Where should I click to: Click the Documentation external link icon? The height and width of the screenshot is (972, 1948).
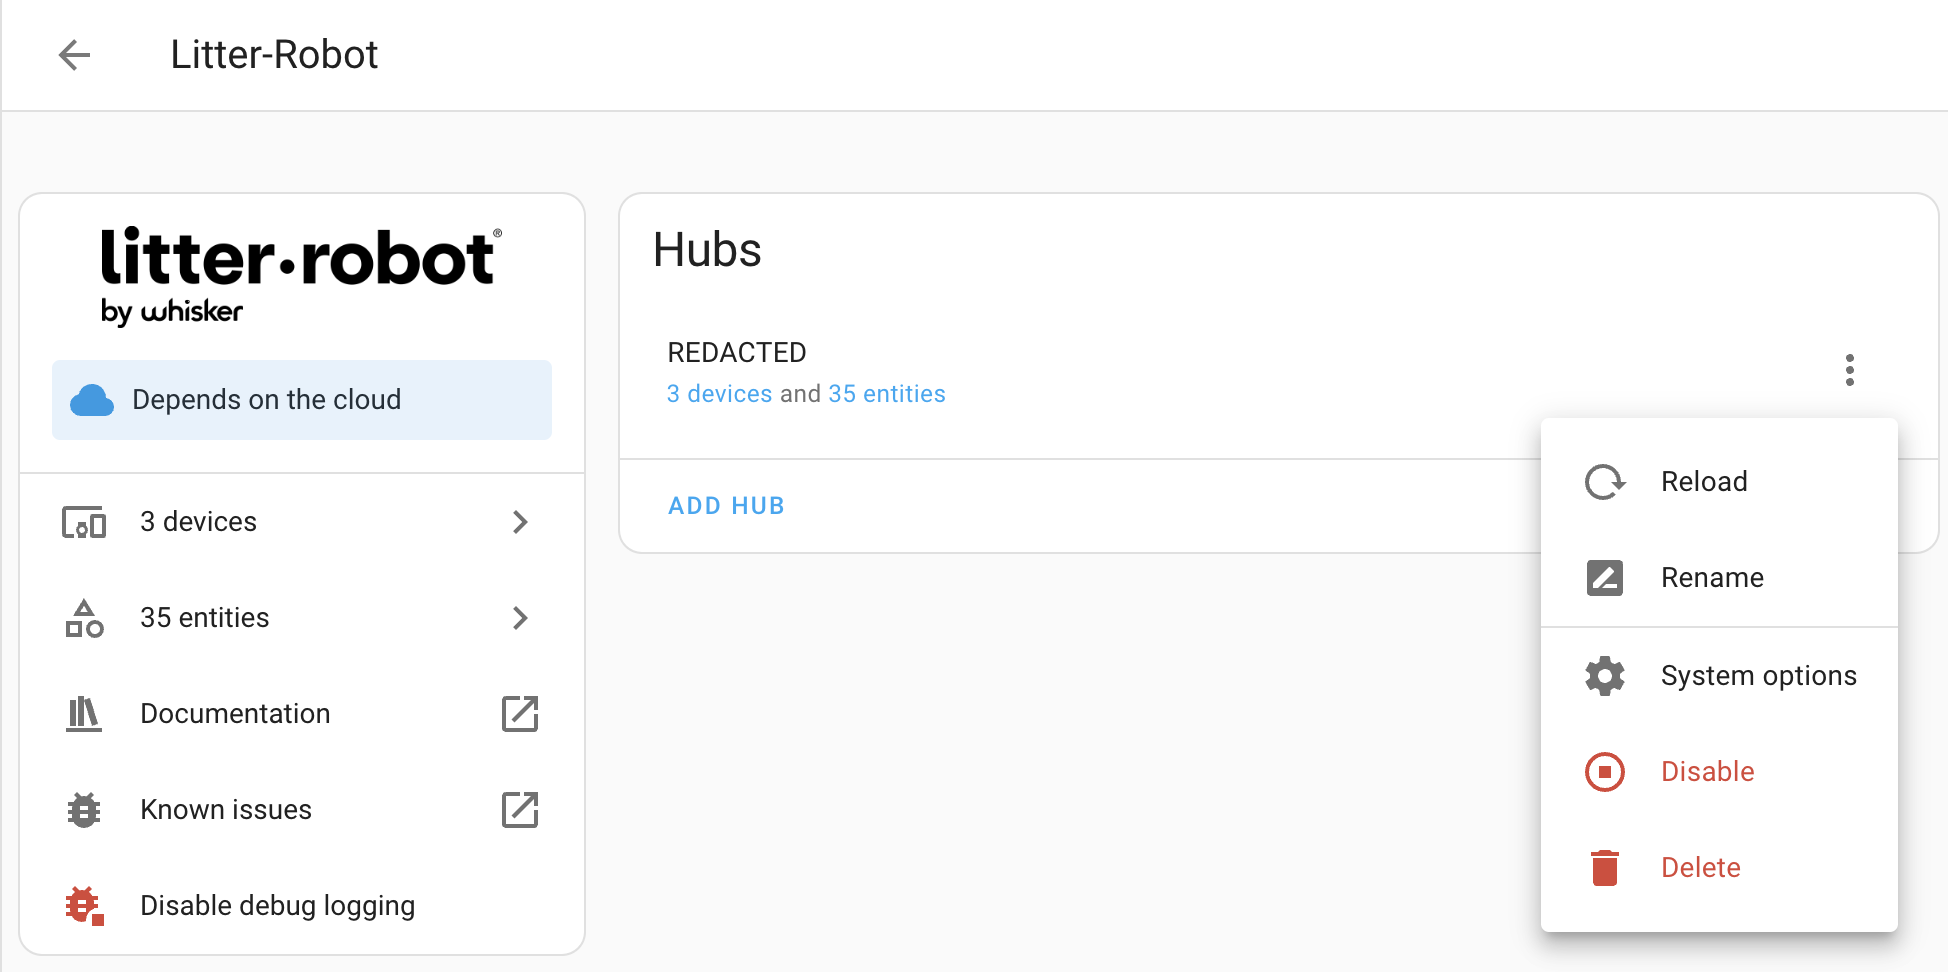pos(520,714)
